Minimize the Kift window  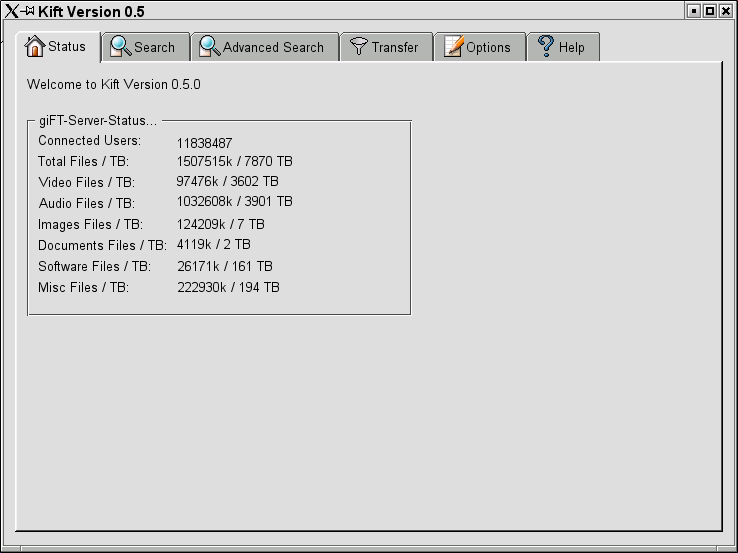point(693,11)
